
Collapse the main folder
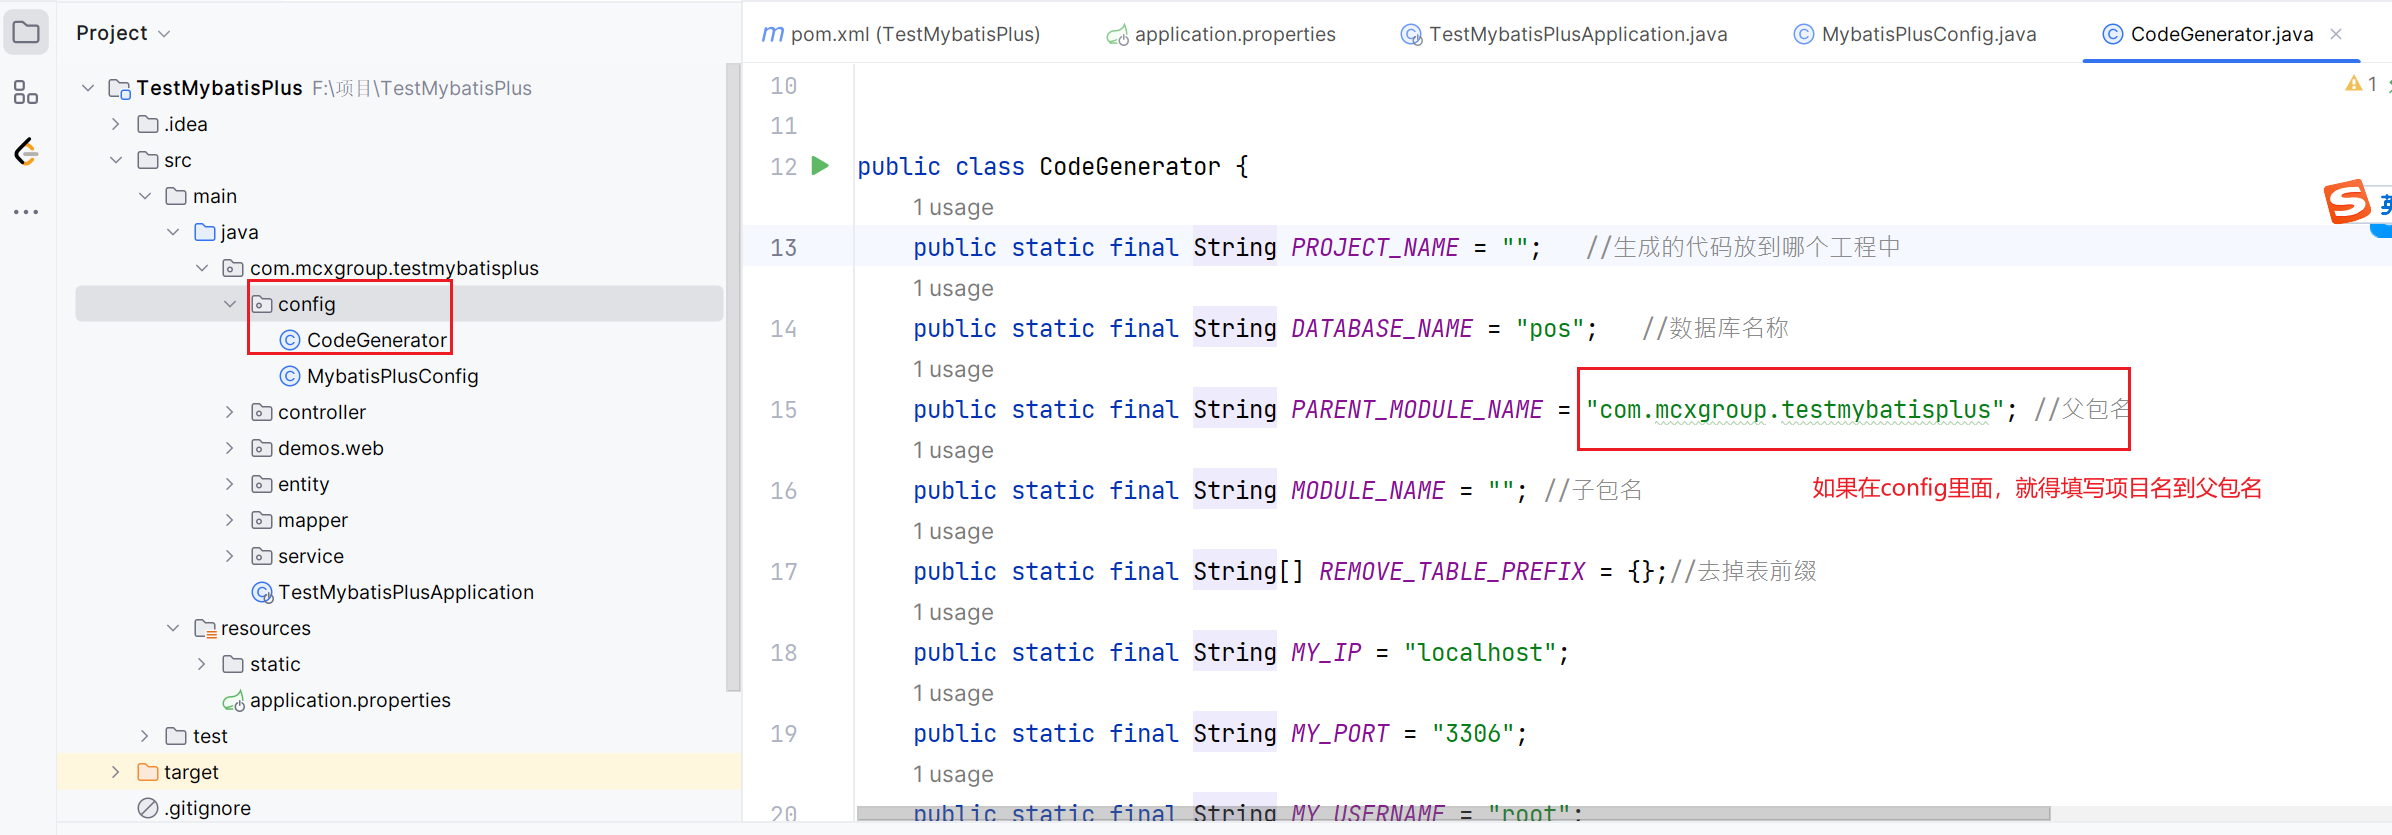pyautogui.click(x=145, y=196)
